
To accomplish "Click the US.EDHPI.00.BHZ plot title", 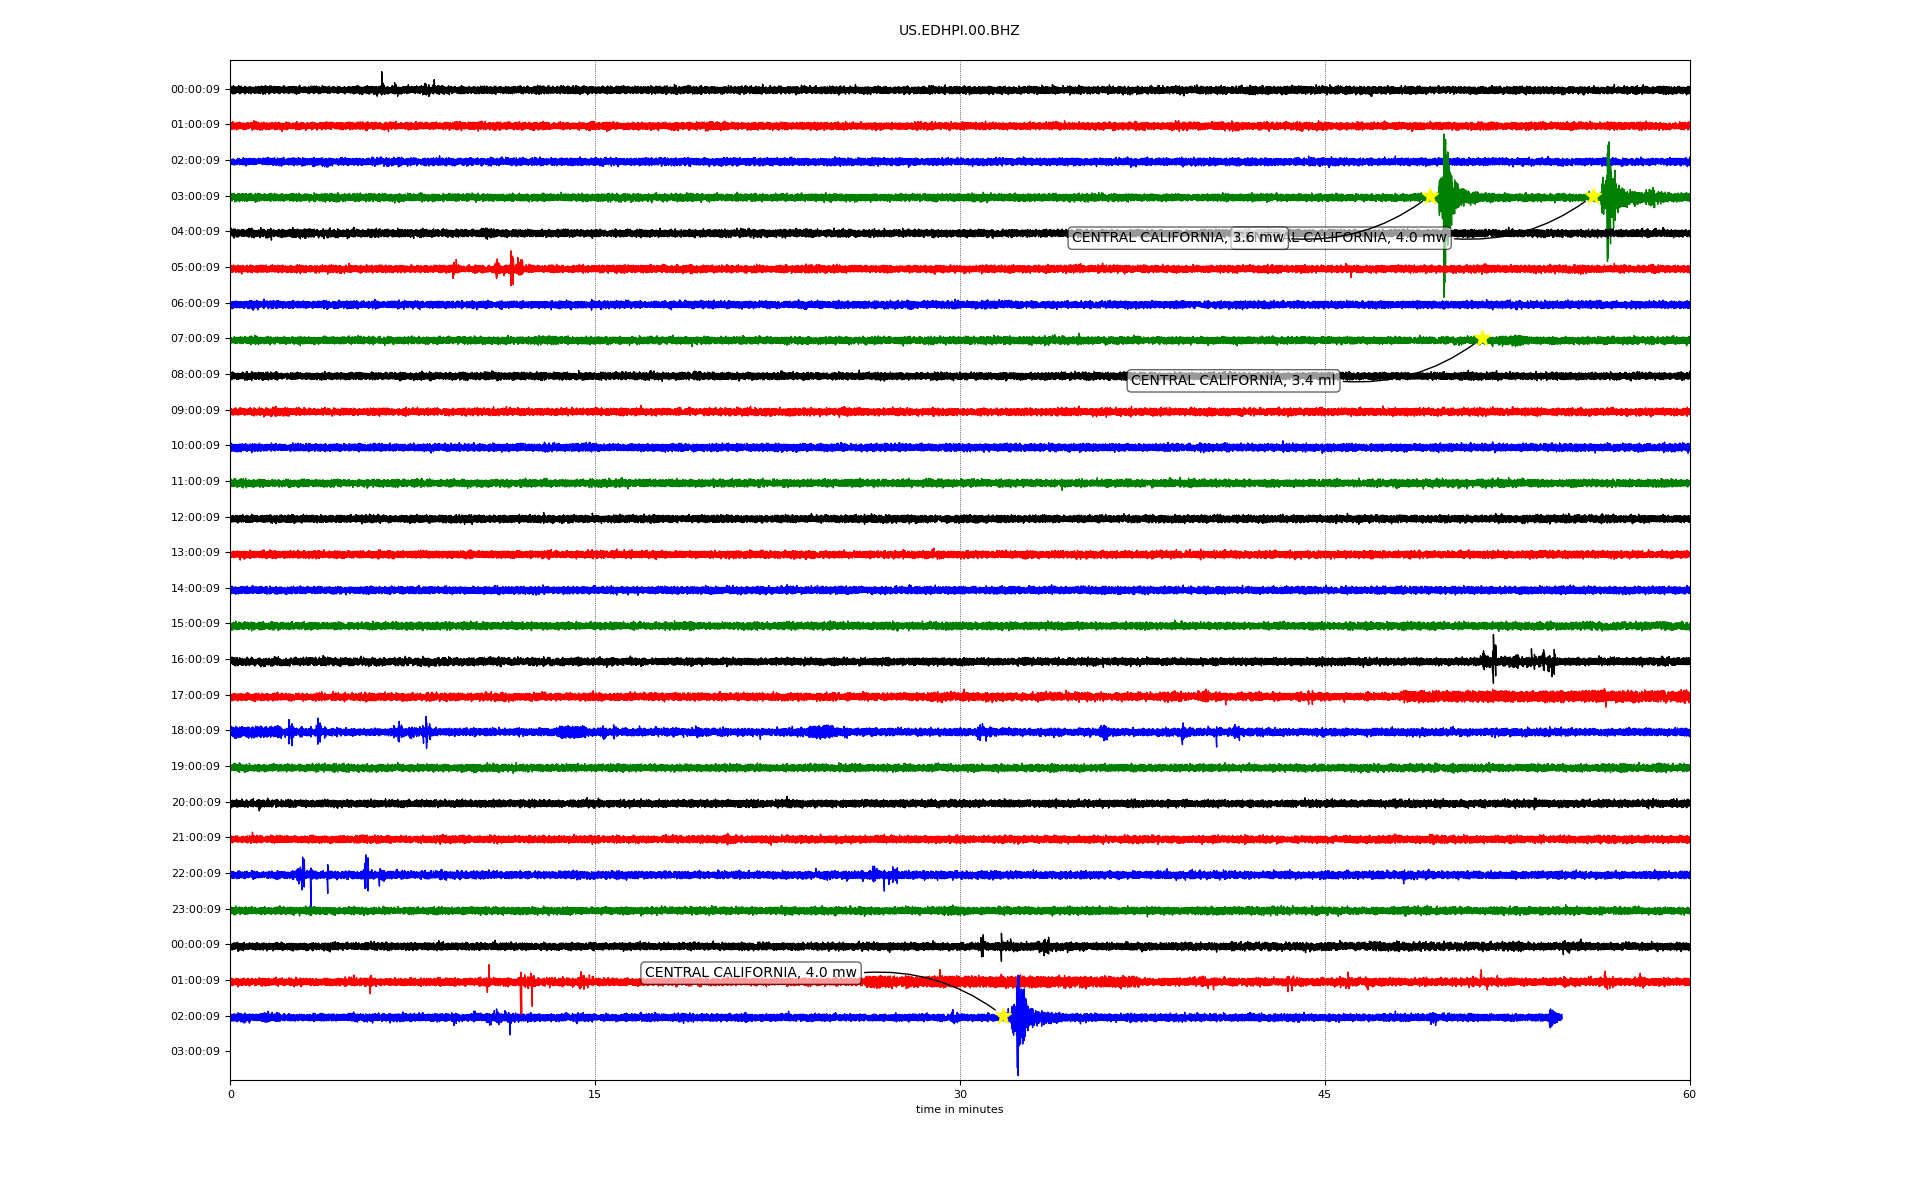I will click(958, 31).
